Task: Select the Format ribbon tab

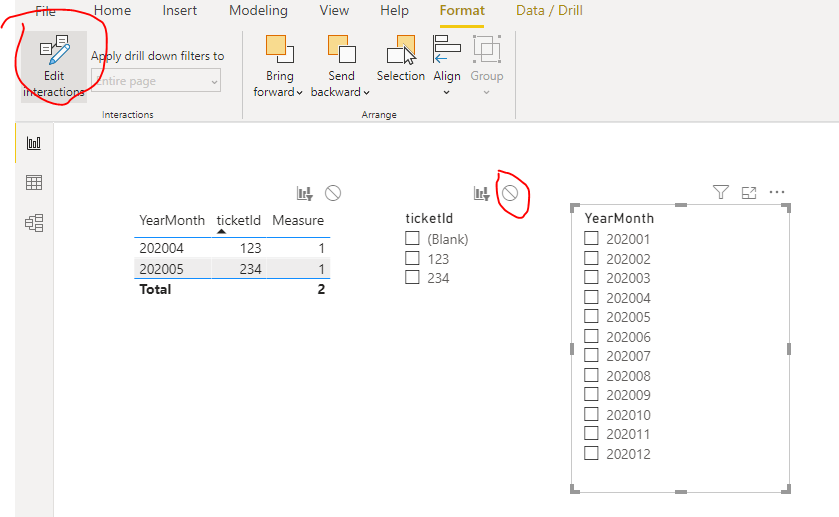Action: coord(462,11)
